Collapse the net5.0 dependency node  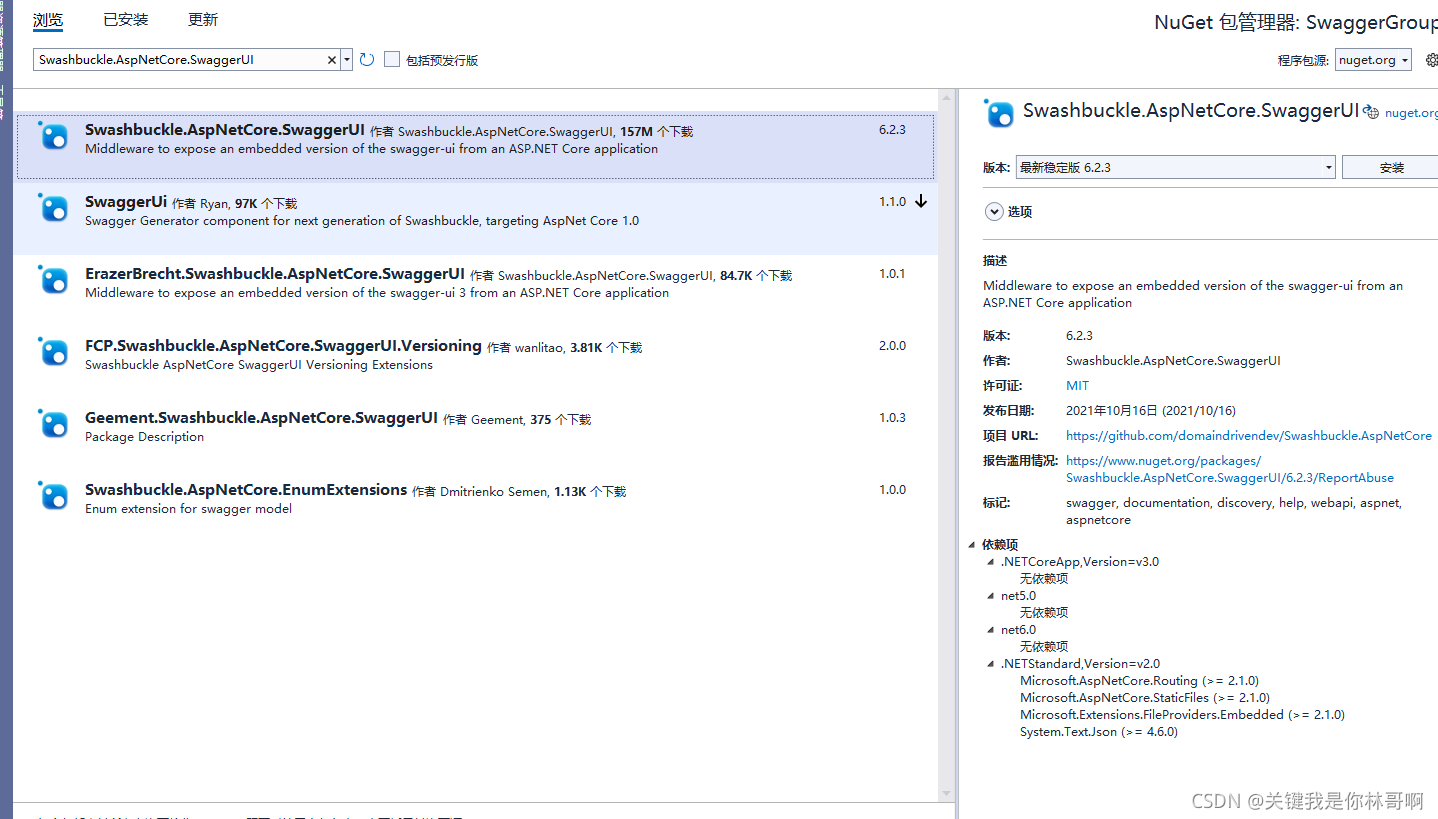coord(991,596)
